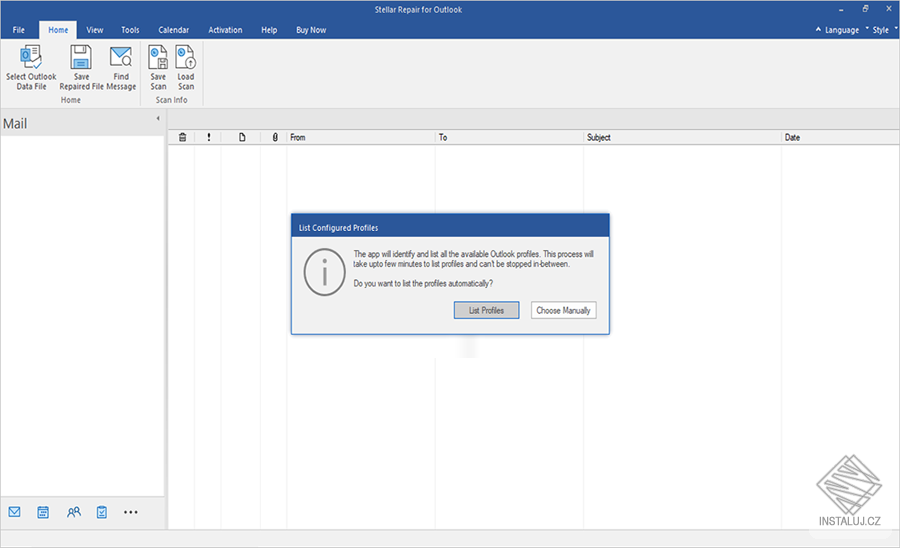Minimize the Stellar Repair window
Image resolution: width=900 pixels, height=548 pixels.
click(x=841, y=9)
